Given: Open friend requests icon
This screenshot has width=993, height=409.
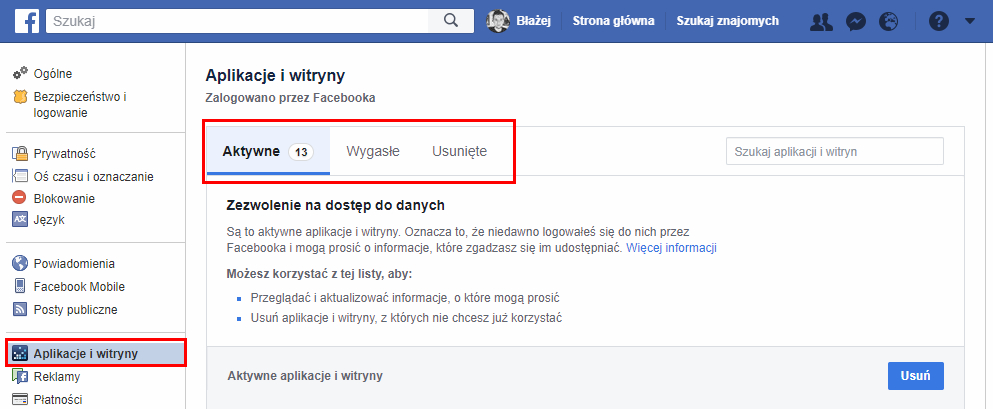Looking at the screenshot, I should click(821, 22).
